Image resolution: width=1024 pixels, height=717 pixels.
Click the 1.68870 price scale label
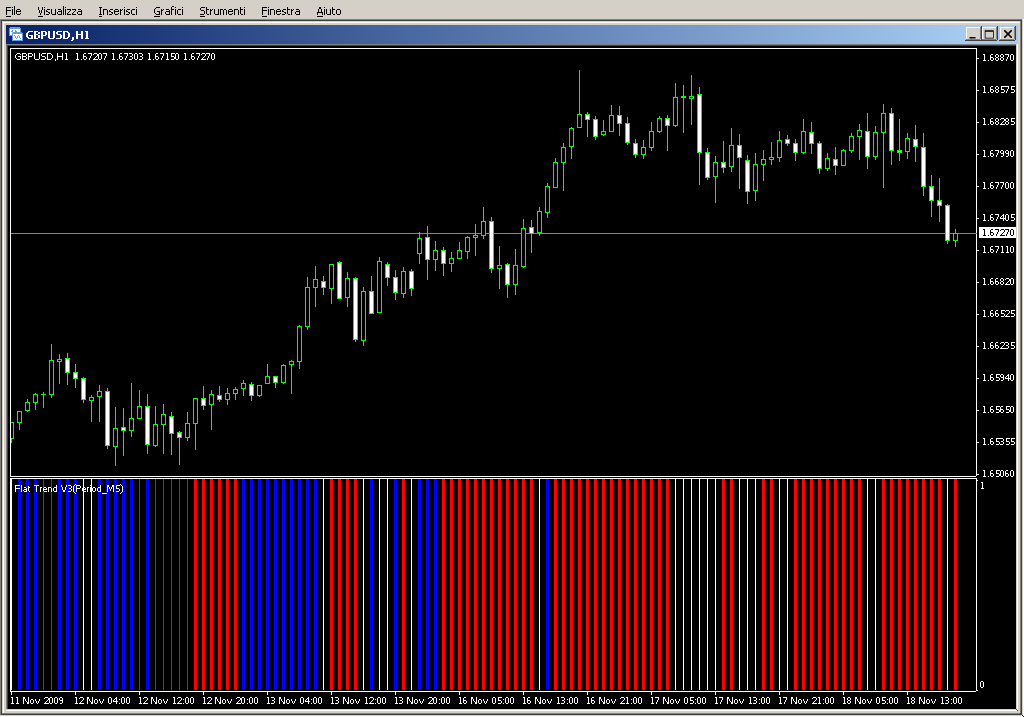998,58
